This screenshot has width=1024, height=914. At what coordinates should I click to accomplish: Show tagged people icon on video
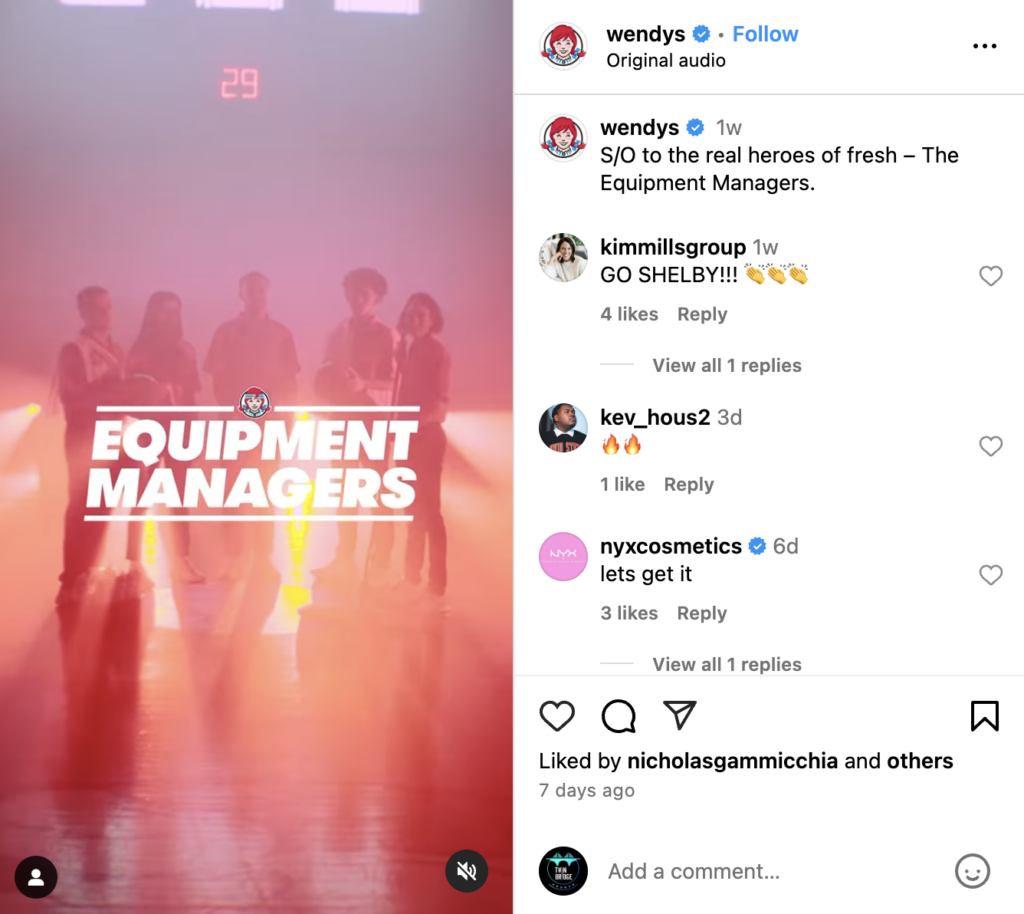[x=36, y=877]
